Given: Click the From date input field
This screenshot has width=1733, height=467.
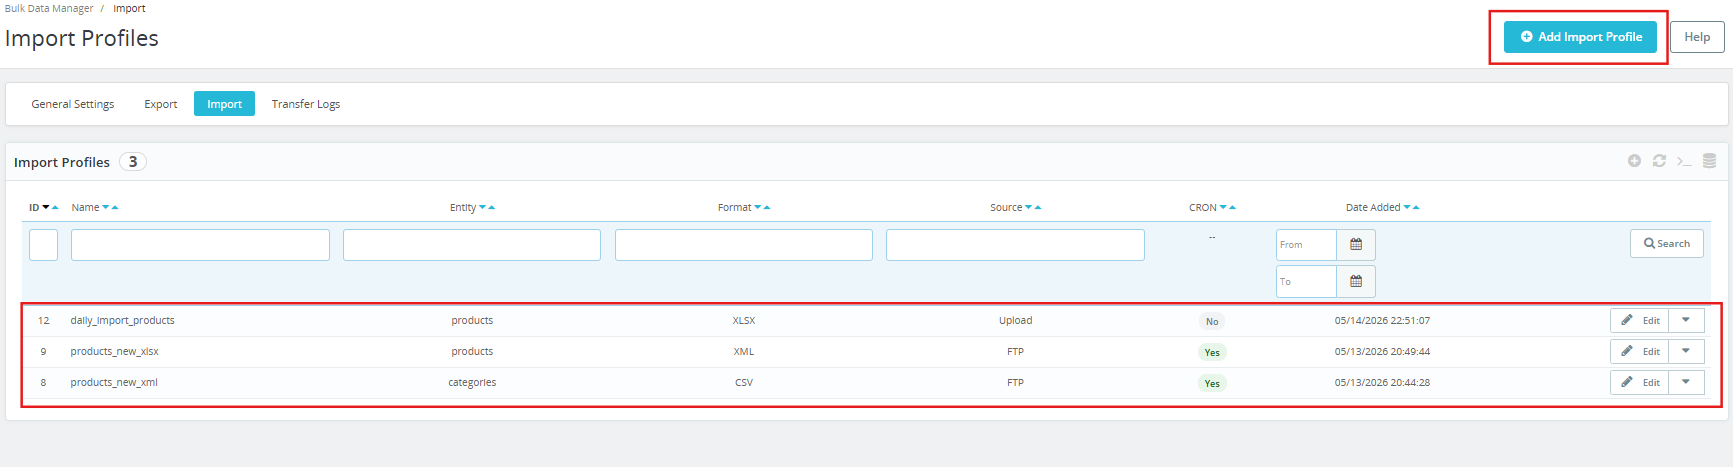Looking at the screenshot, I should (x=1306, y=245).
